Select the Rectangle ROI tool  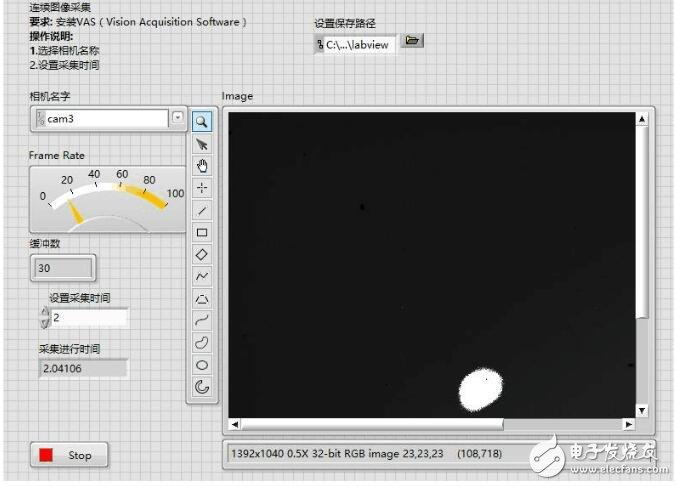point(202,232)
